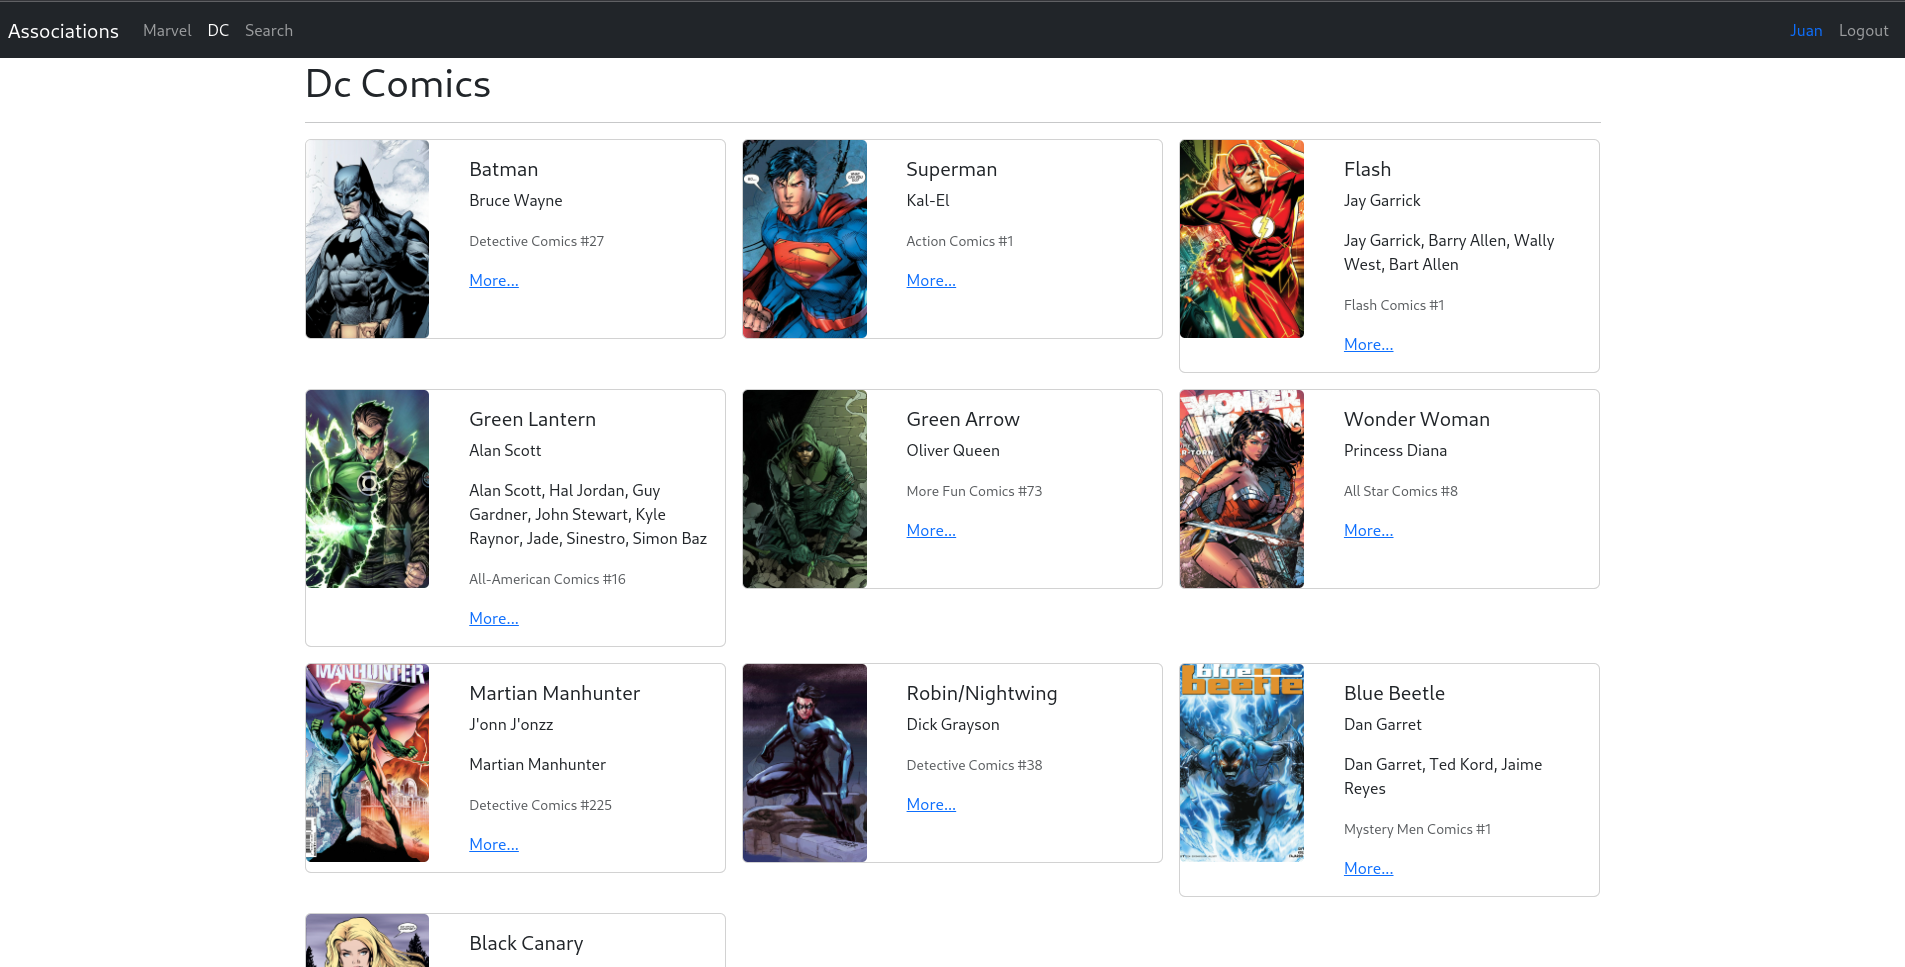Click All Star Comics #8 text
The image size is (1905, 967).
click(x=1401, y=492)
